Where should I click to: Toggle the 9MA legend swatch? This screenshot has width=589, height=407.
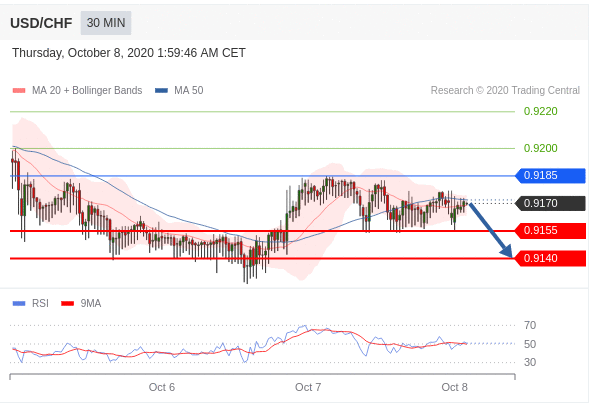click(x=68, y=303)
